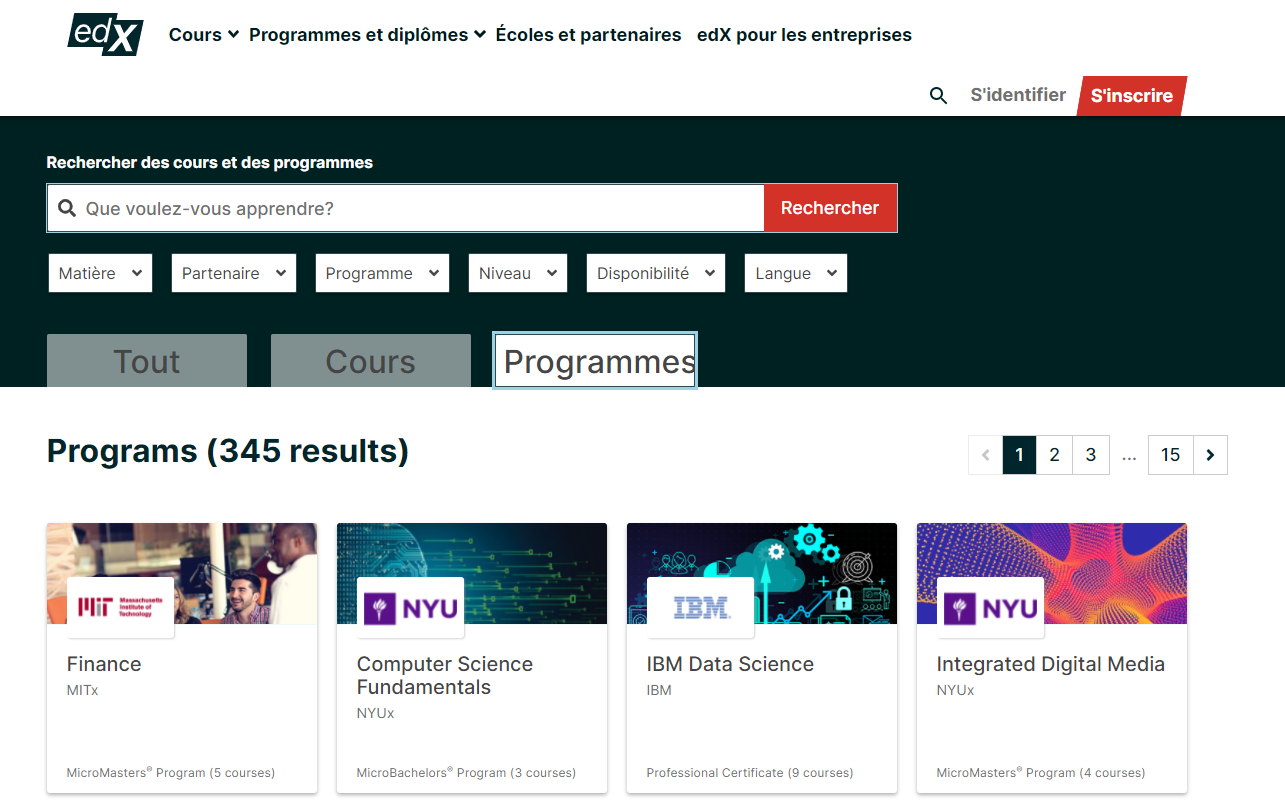Select current page 1 button
The width and height of the screenshot is (1285, 810).
[x=1019, y=455]
